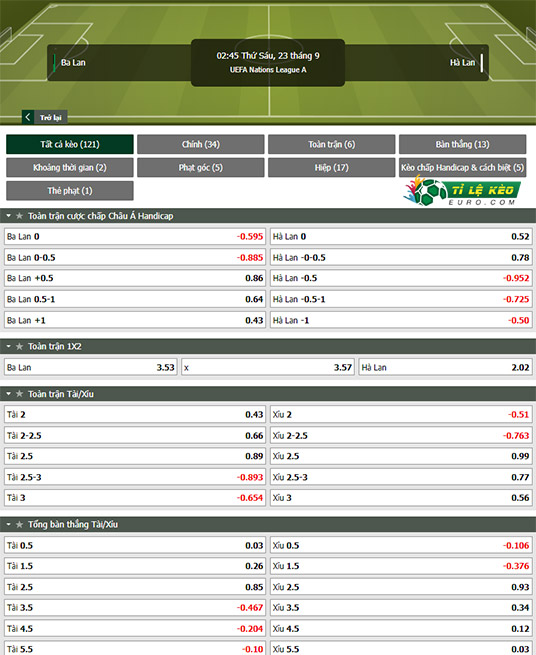Collapse the Toàn trận 1X2 section arrow

(x=8, y=346)
